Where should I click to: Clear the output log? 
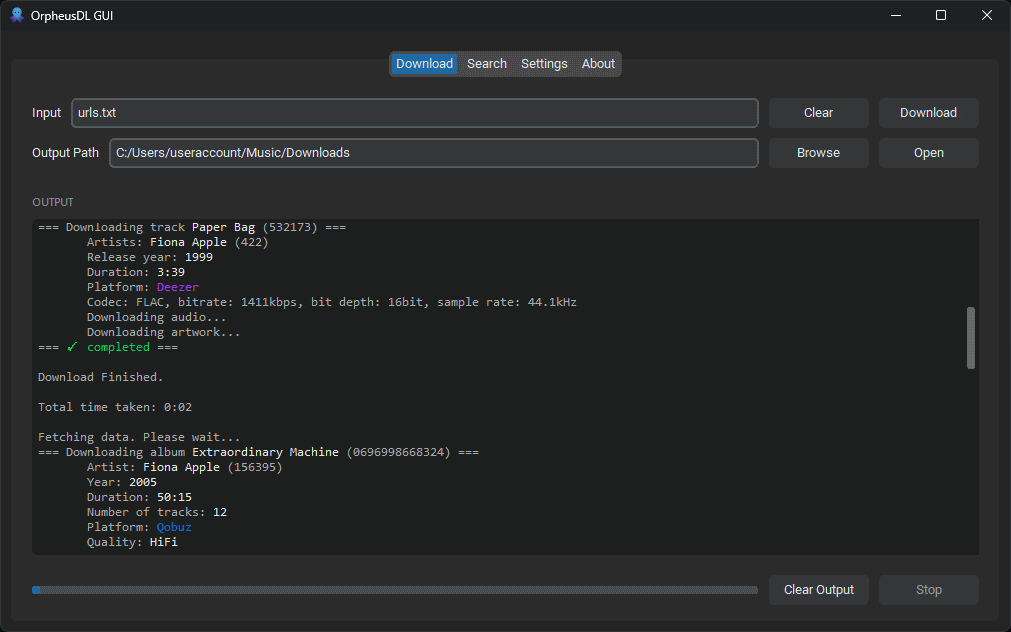(818, 590)
